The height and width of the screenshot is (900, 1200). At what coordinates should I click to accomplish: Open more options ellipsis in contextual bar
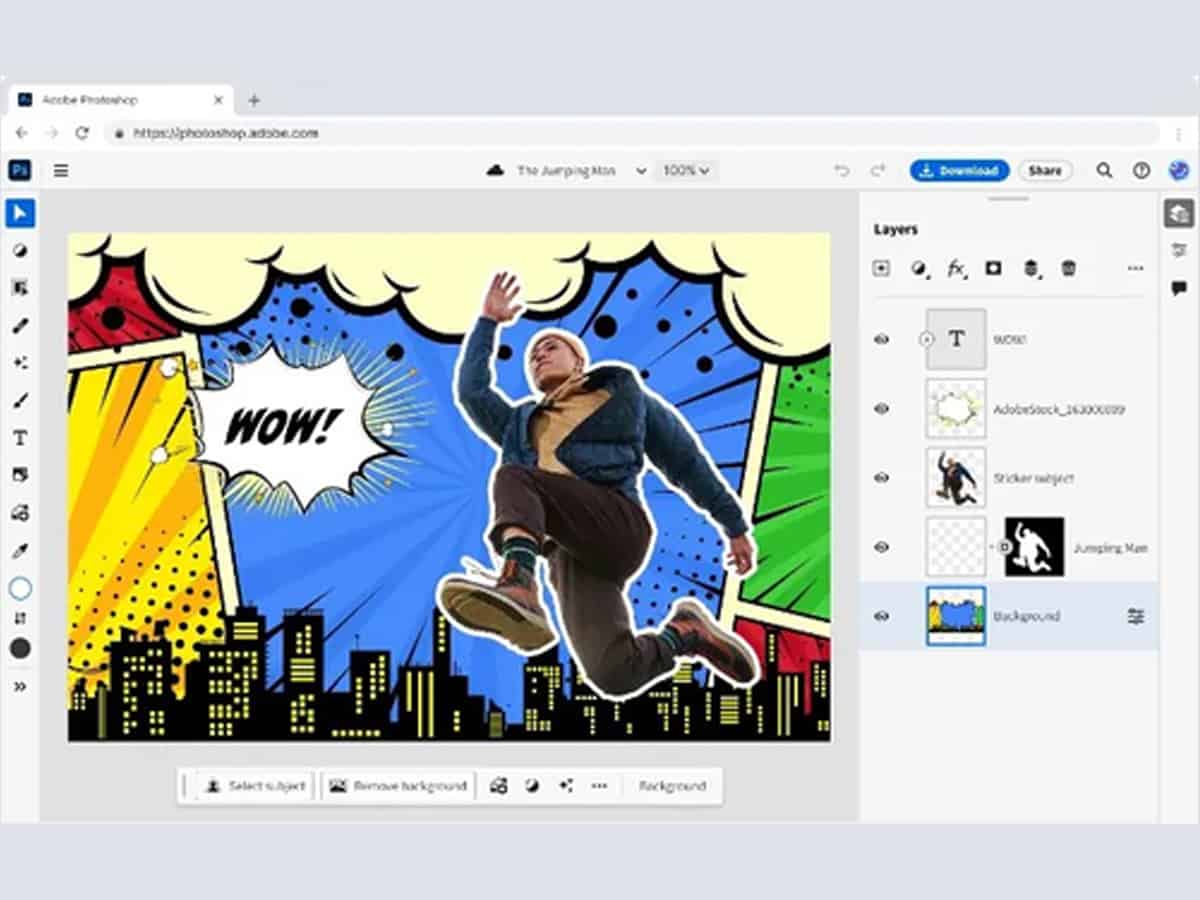click(x=599, y=786)
